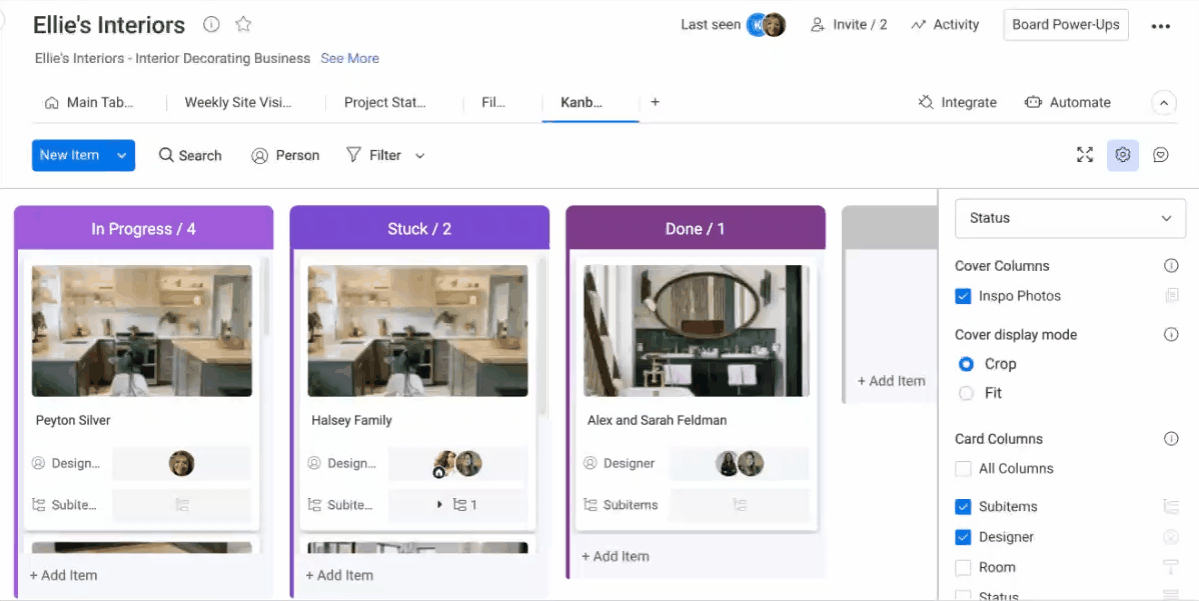The image size is (1199, 601).
Task: Open board info icon beside Ellie's Interiors
Action: coord(211,24)
